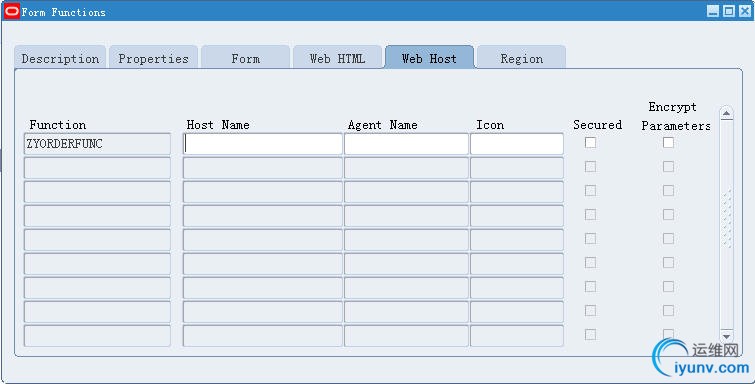Maximize the Form Functions window
The width and height of the screenshot is (755, 384).
tap(729, 11)
